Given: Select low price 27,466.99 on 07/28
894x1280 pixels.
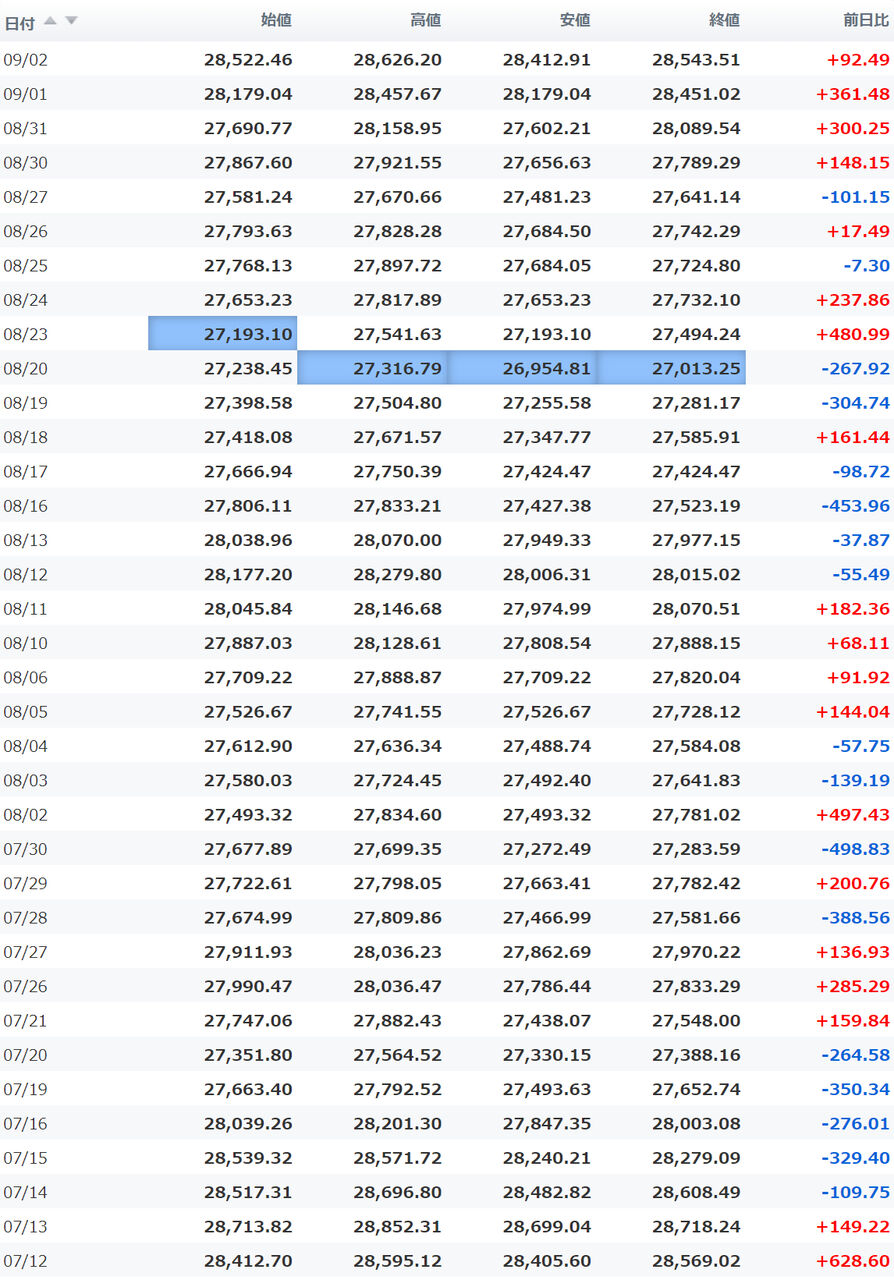Looking at the screenshot, I should pyautogui.click(x=547, y=918).
